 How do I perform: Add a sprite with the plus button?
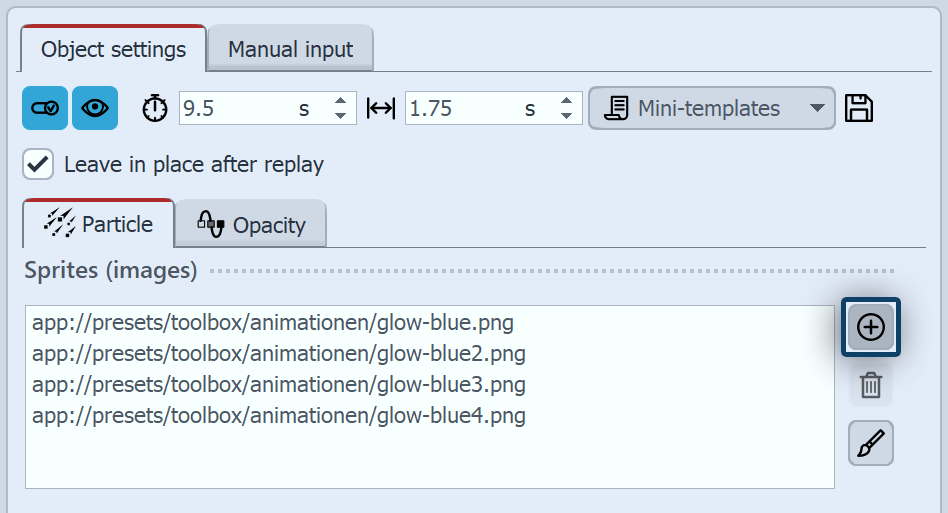871,327
